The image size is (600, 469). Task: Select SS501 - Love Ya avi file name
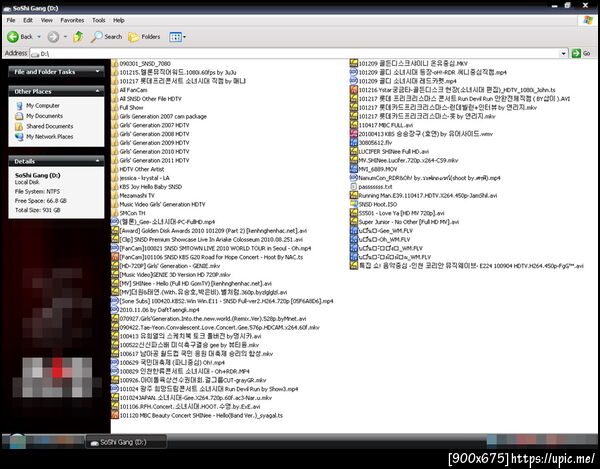[x=401, y=213]
